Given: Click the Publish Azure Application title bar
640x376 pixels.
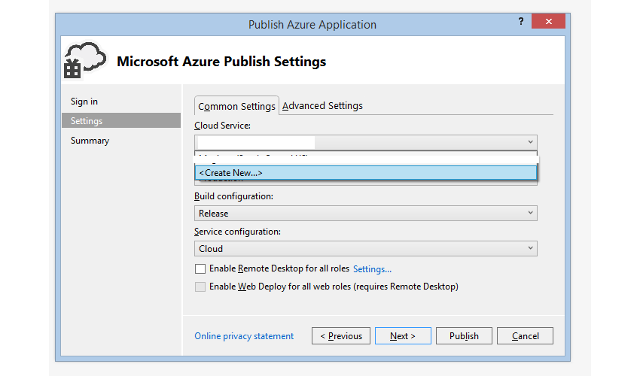Looking at the screenshot, I should [312, 24].
